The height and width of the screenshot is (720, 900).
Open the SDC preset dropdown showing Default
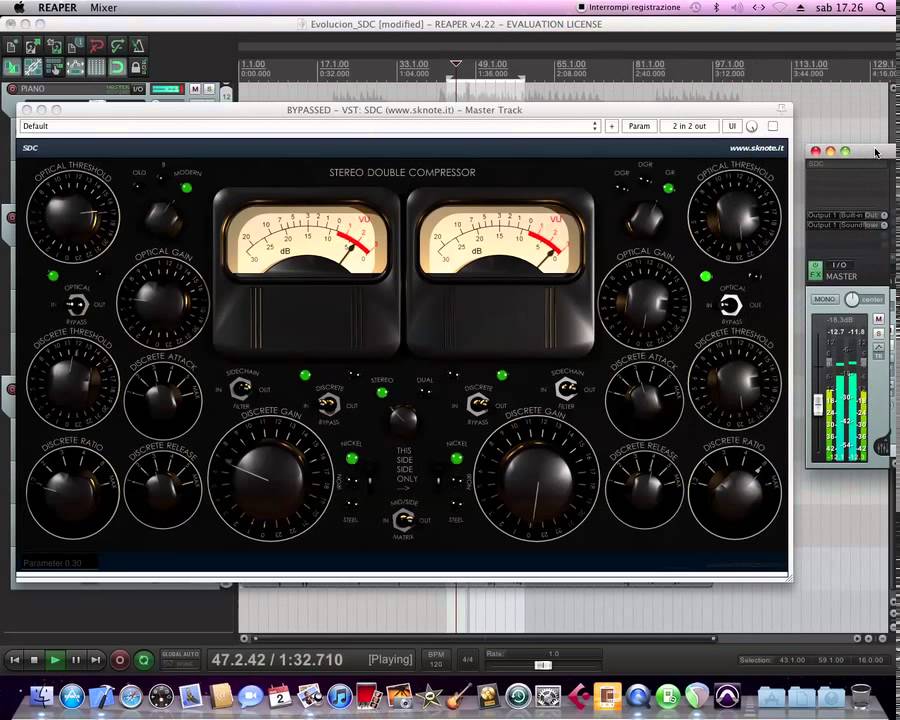310,126
